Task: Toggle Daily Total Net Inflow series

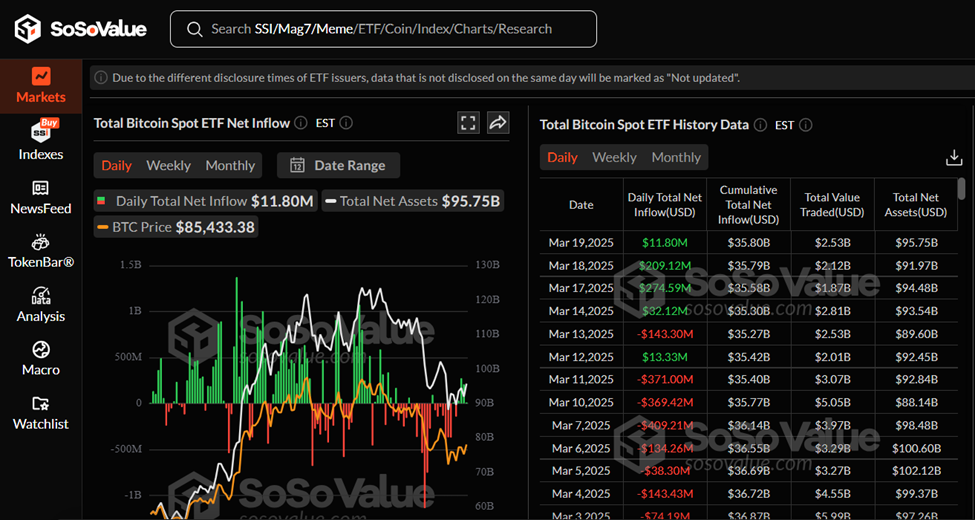Action: [206, 201]
